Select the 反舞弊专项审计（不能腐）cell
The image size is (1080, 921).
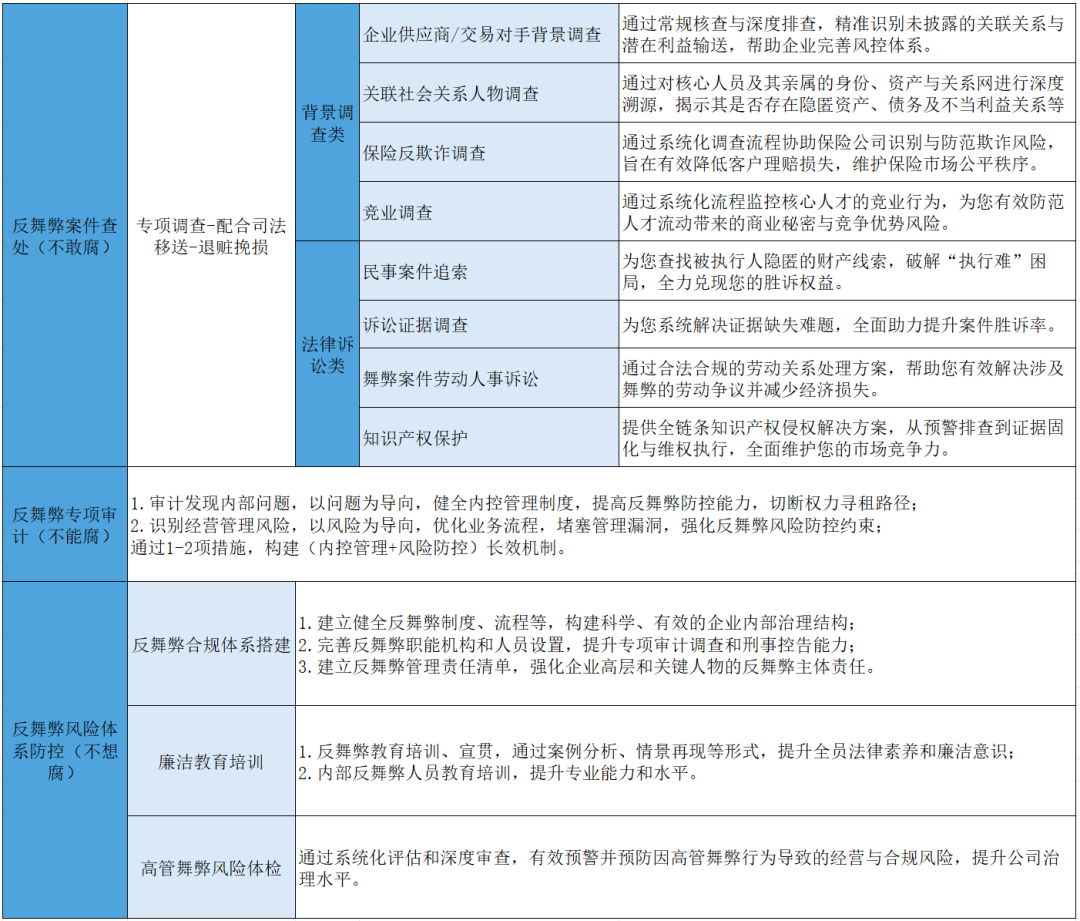(x=65, y=524)
